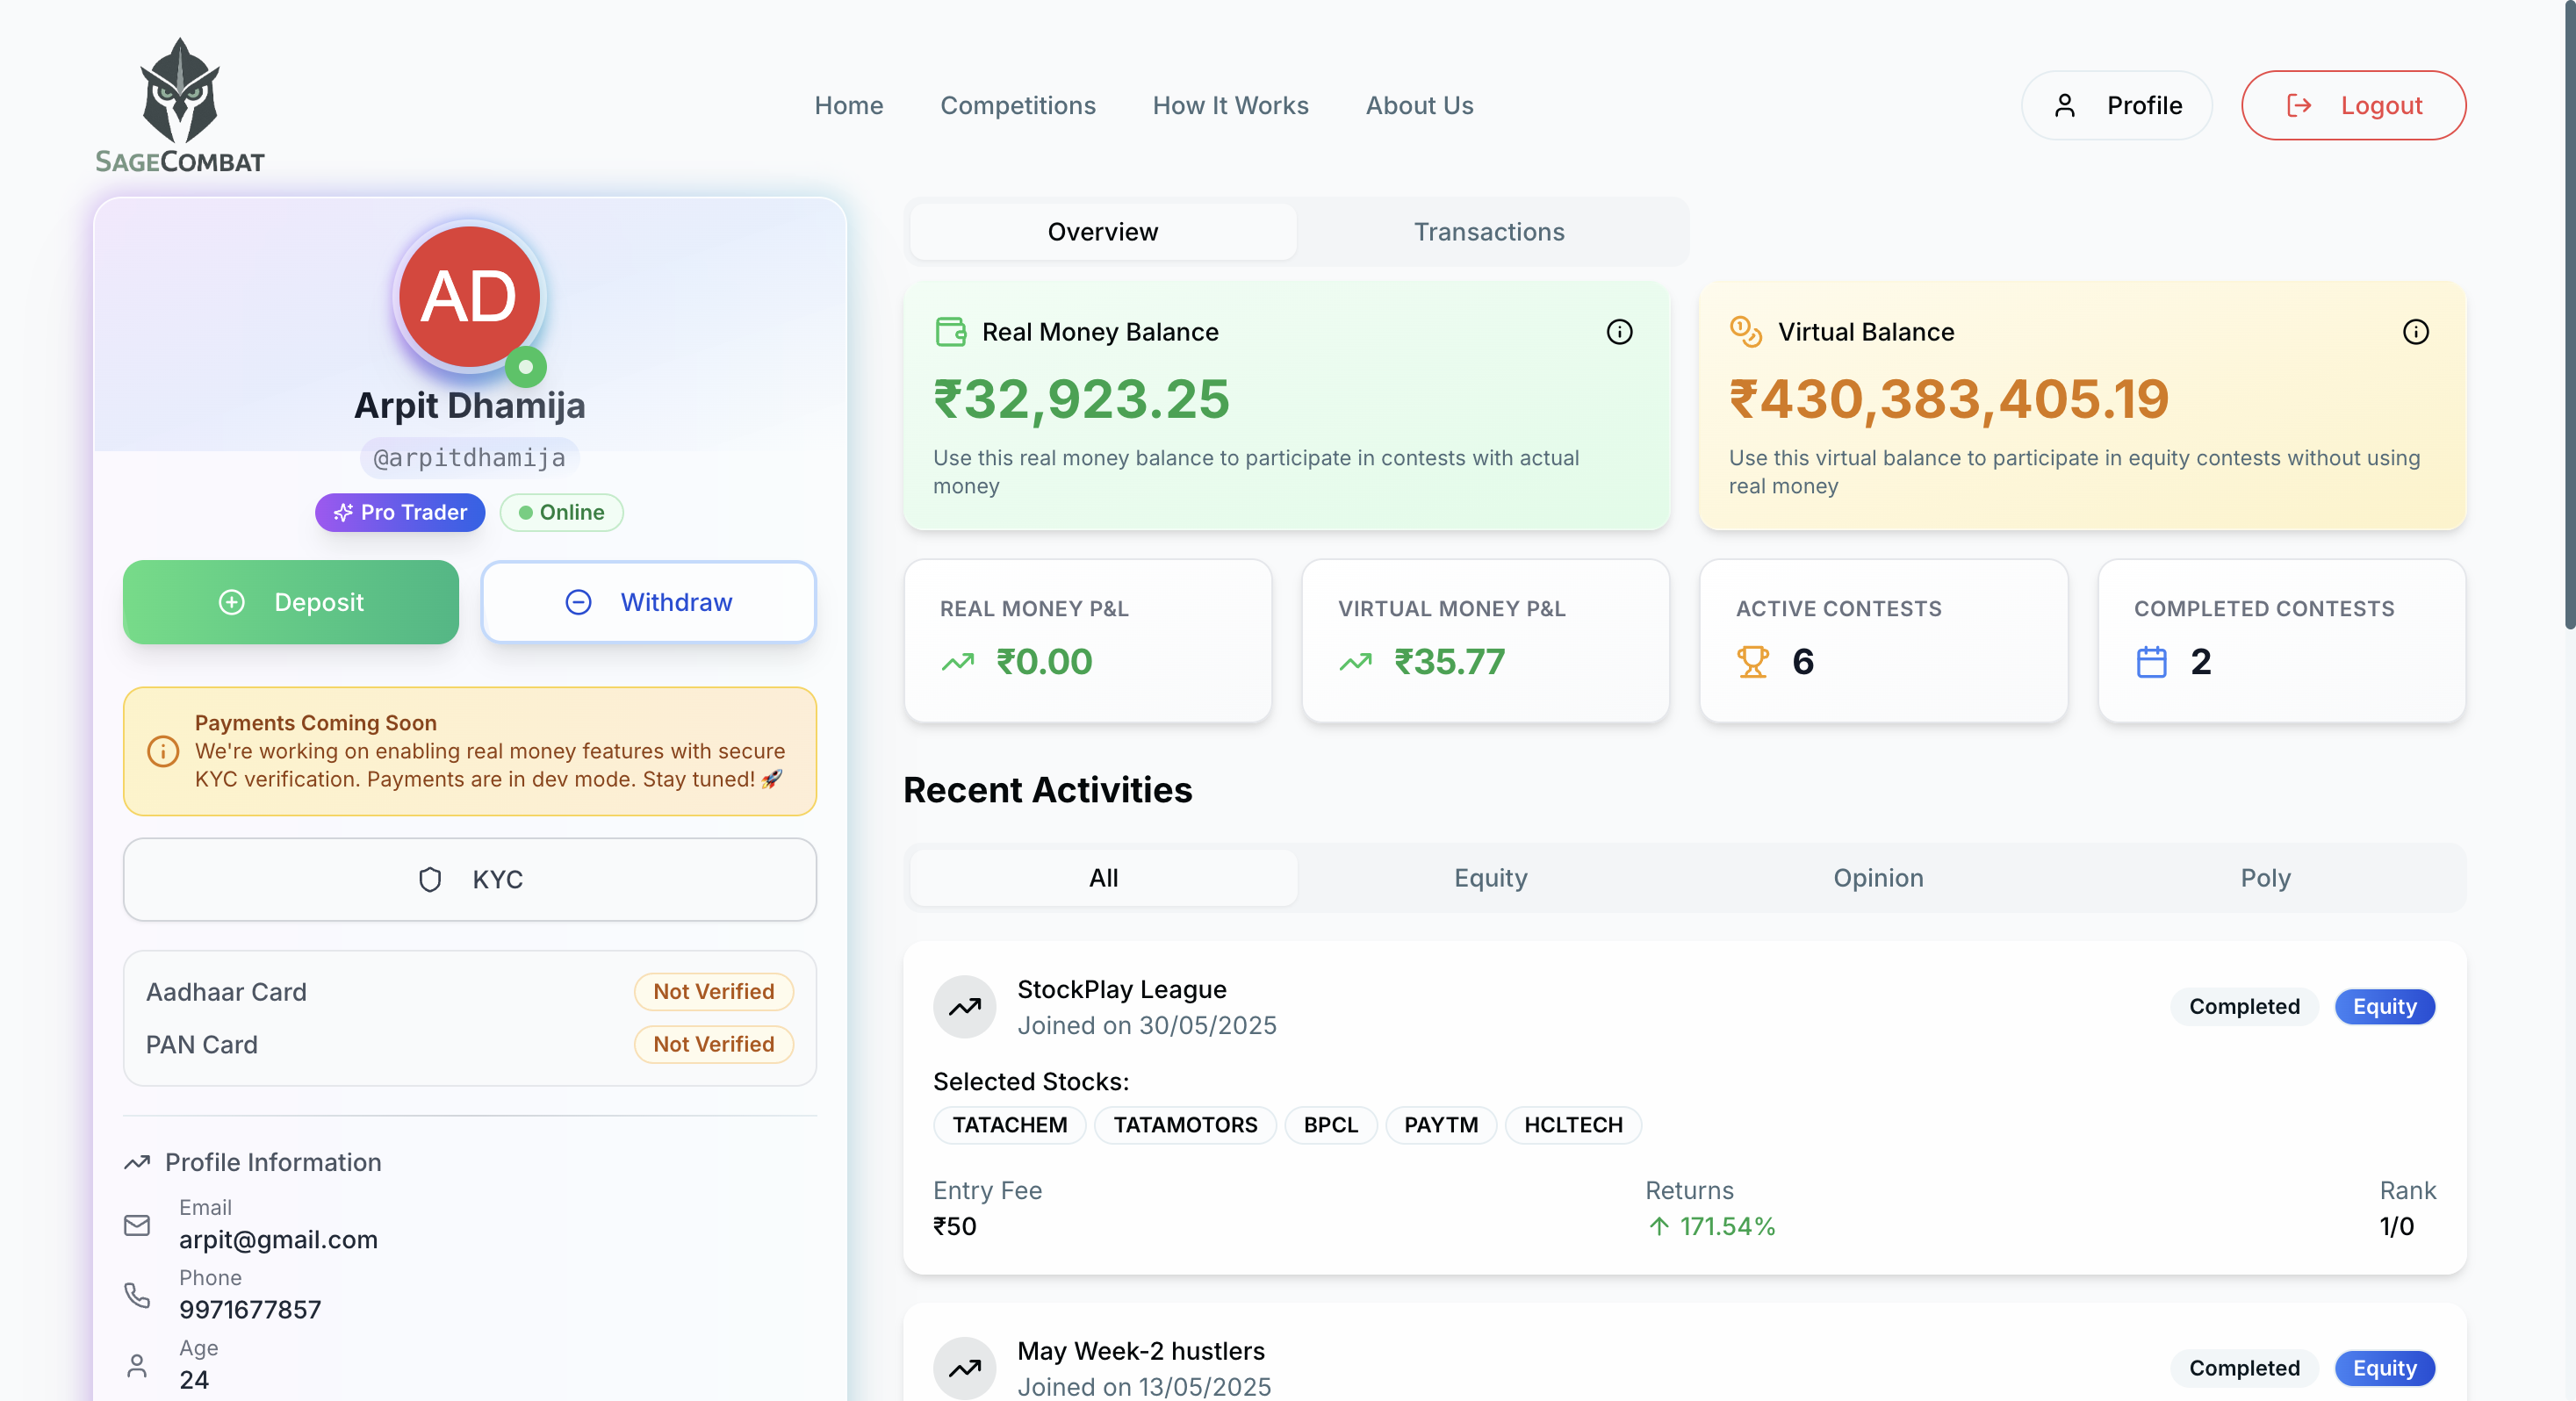The width and height of the screenshot is (2576, 1401).
Task: Click the email envelope icon
Action: tap(137, 1225)
